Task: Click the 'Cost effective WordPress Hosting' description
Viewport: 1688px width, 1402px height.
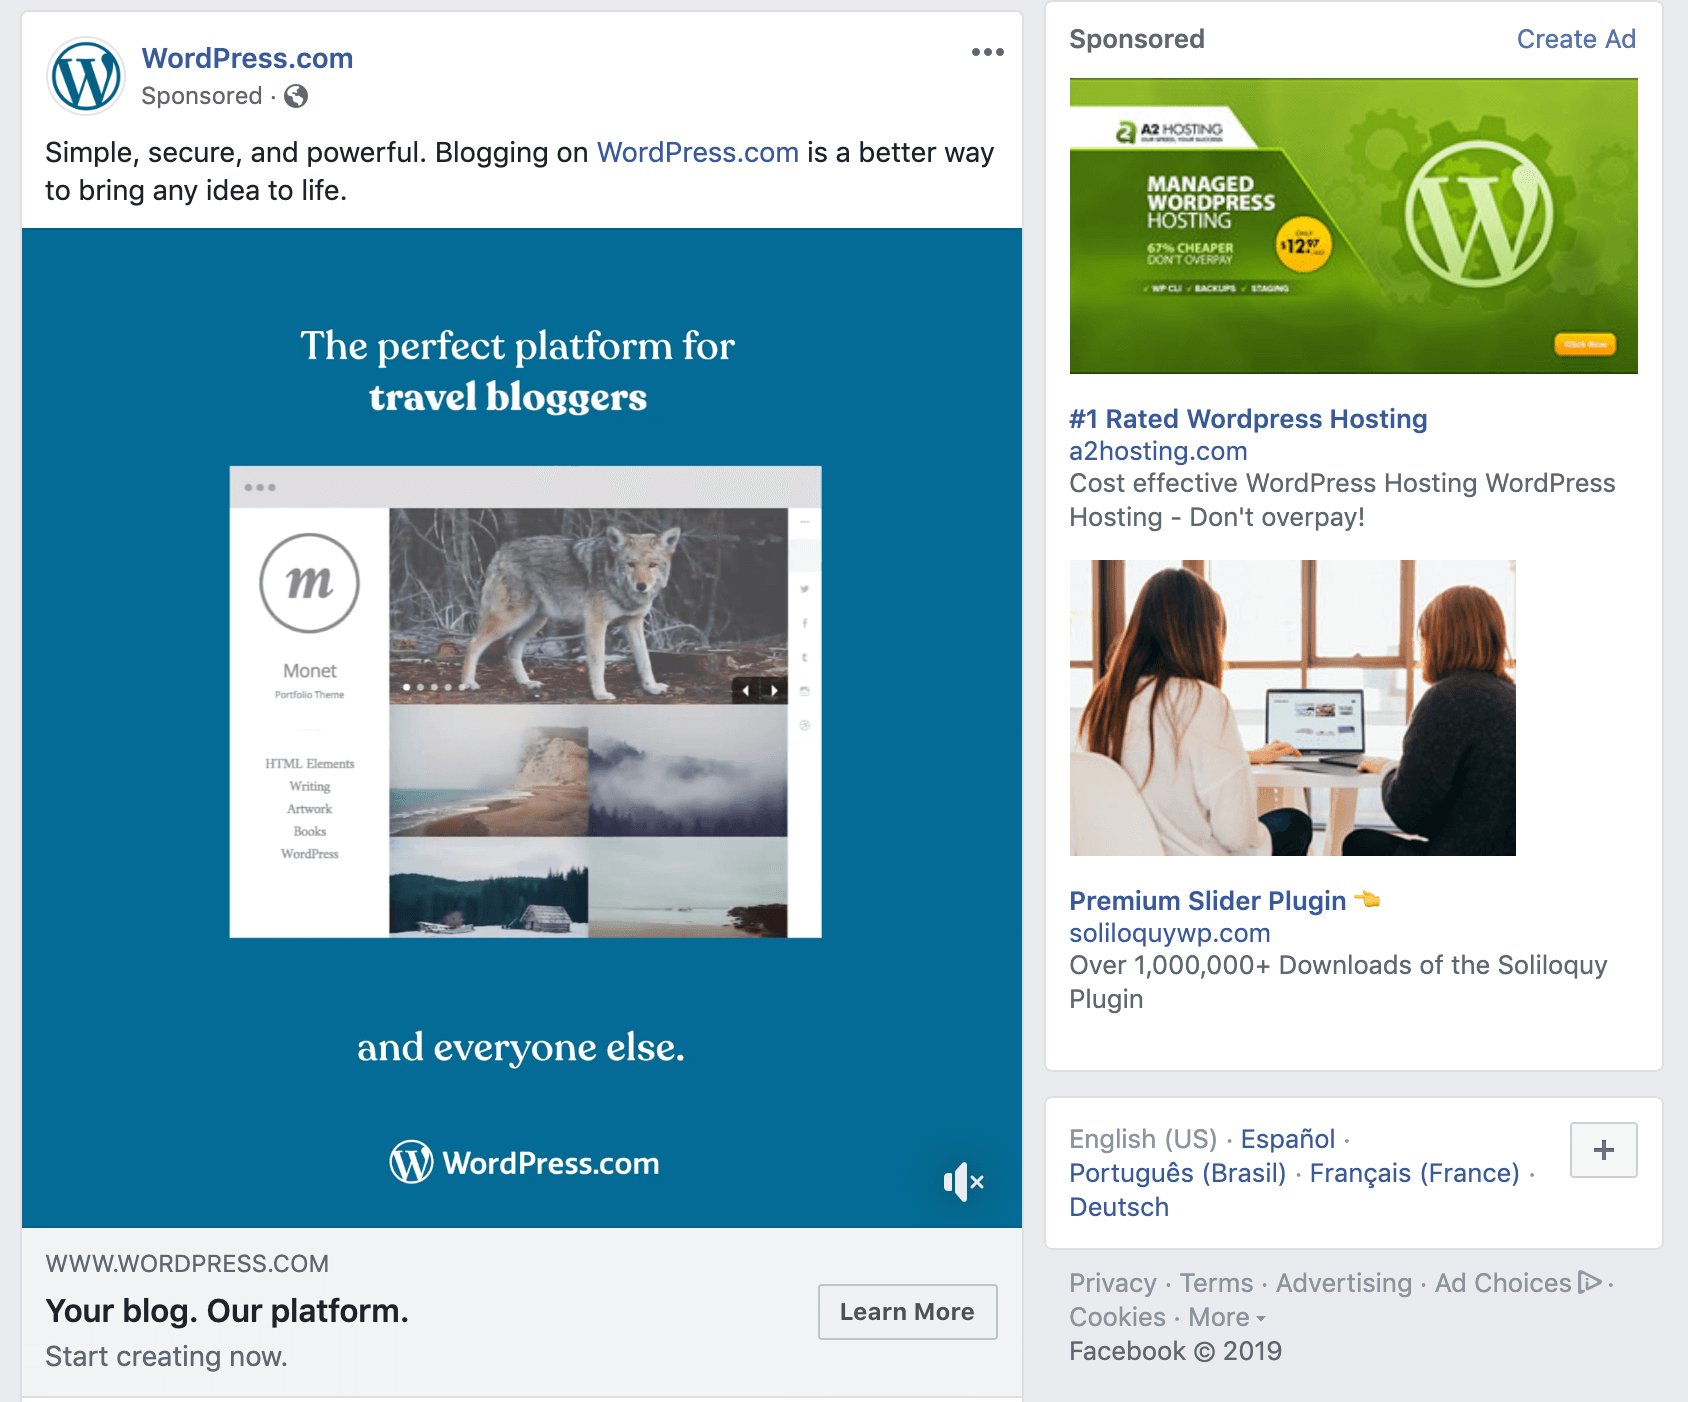Action: (x=1342, y=500)
